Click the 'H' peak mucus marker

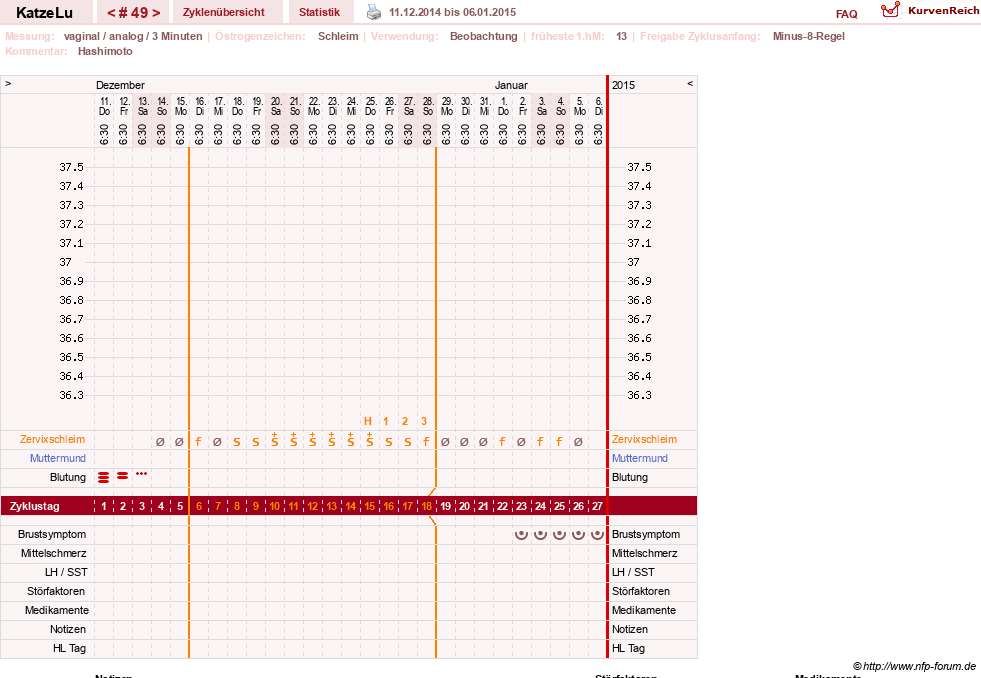[x=368, y=421]
